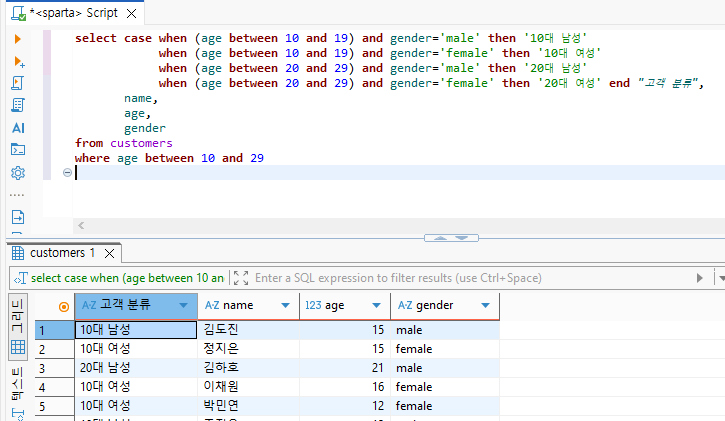Click the age cell showing 12

tap(345, 406)
